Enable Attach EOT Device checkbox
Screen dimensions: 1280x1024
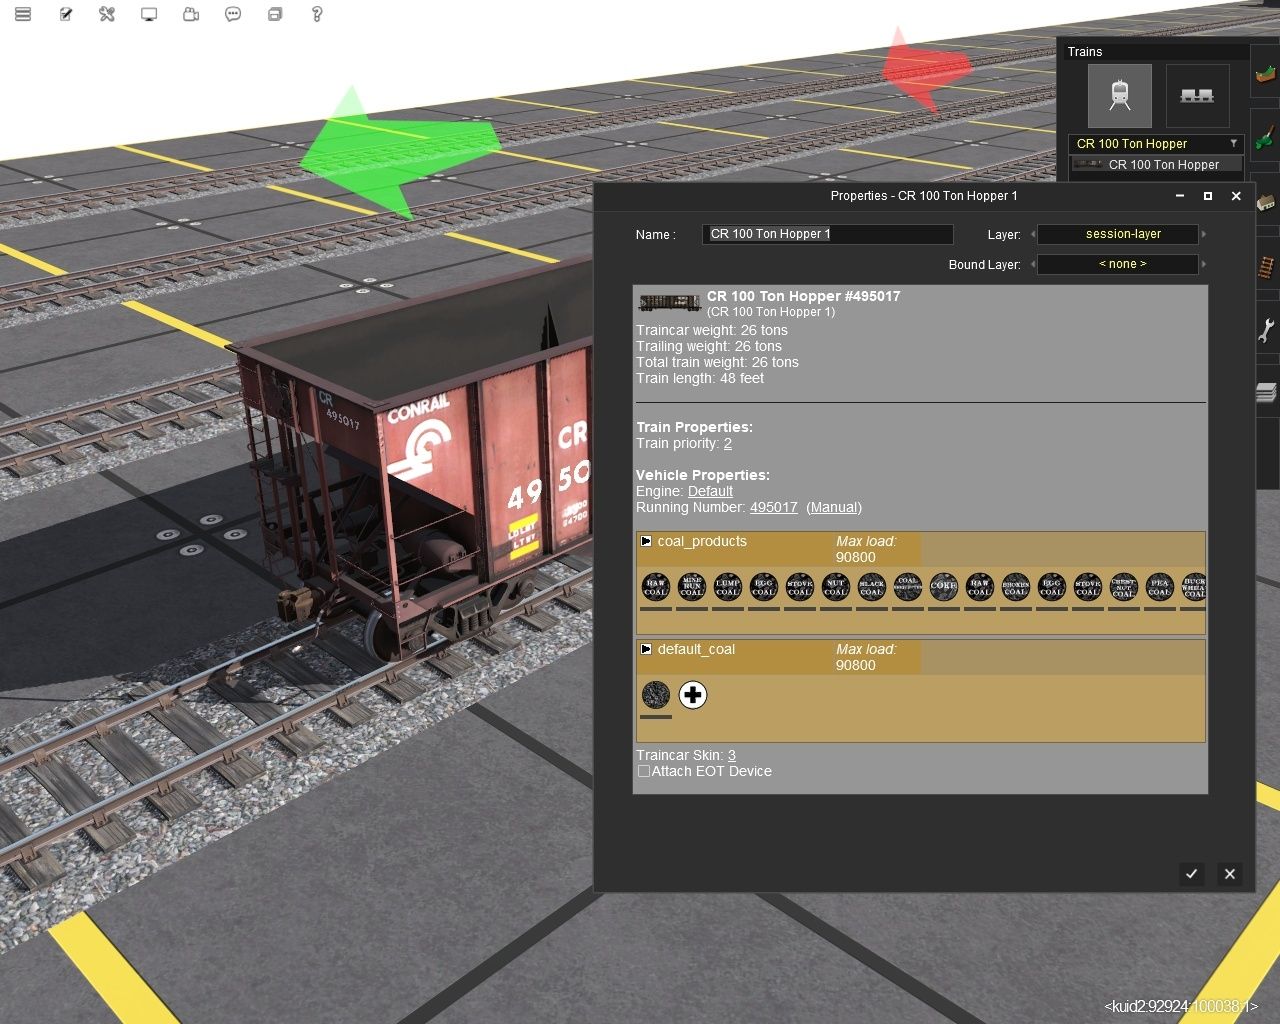point(644,771)
